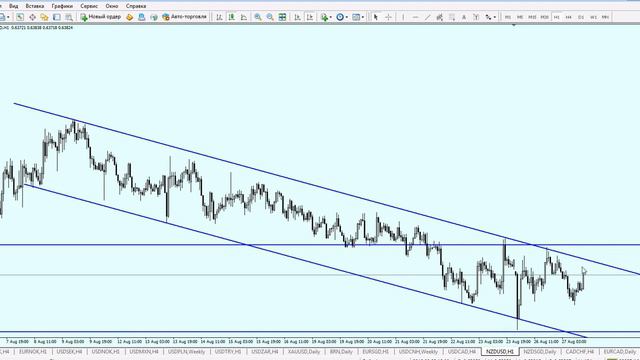Set timeframe to D1

click(581, 17)
